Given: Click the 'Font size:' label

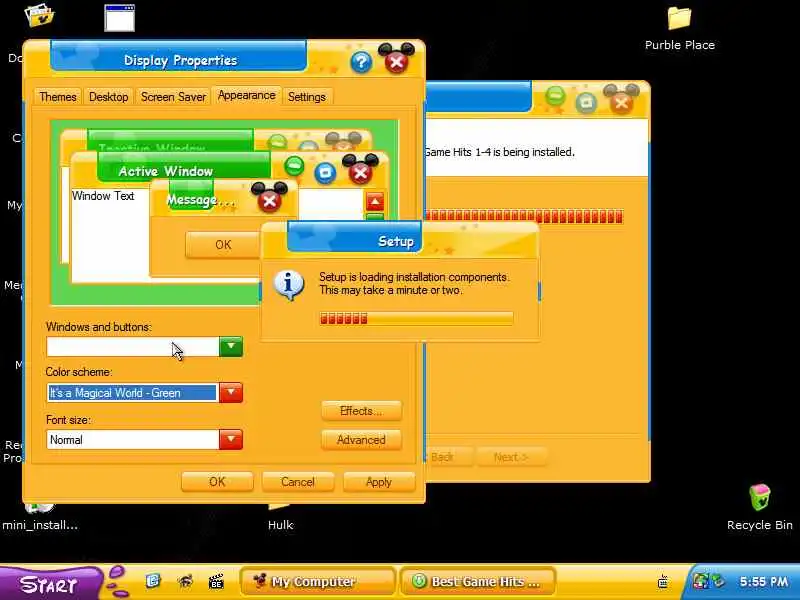Looking at the screenshot, I should (68, 420).
